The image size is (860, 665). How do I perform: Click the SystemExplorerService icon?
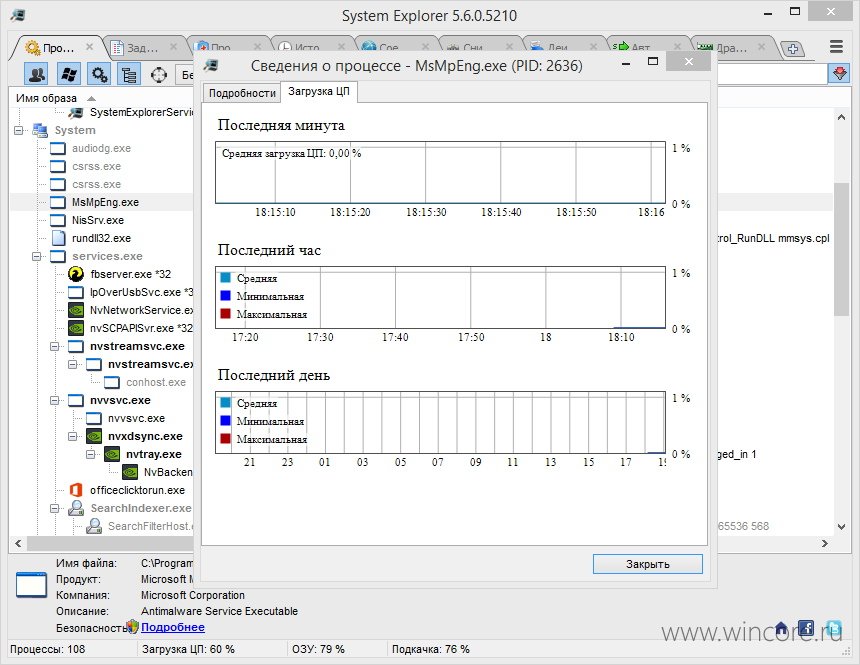[x=75, y=112]
